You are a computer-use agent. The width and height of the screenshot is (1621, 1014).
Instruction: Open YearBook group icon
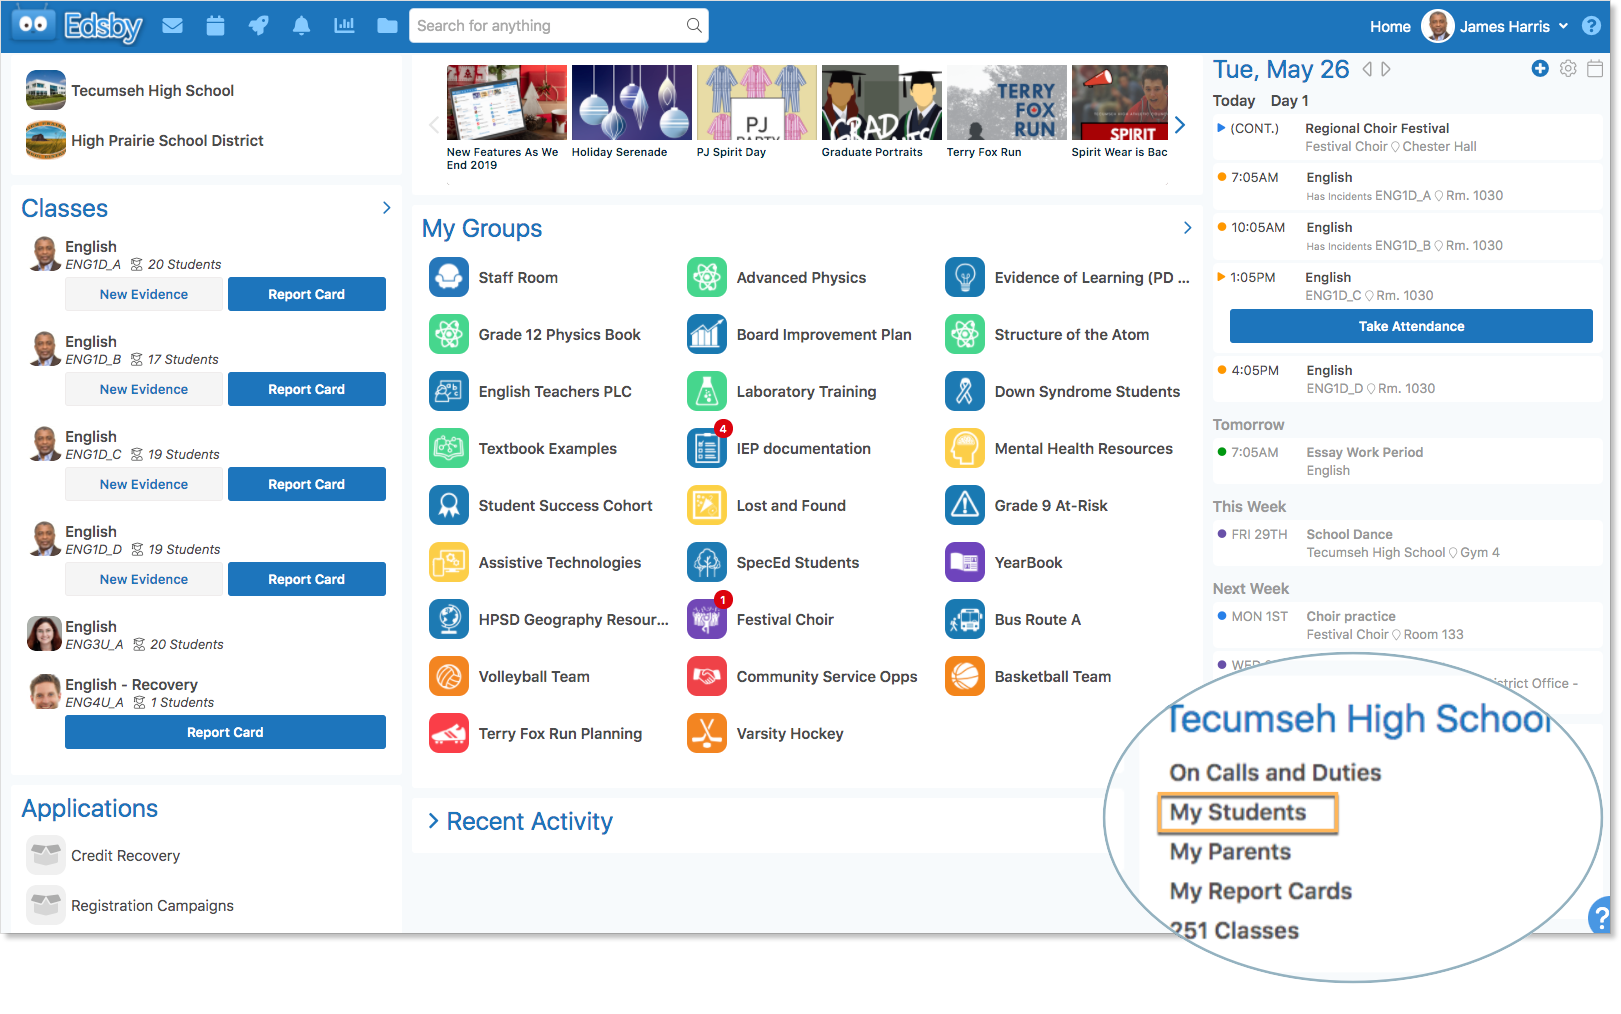pyautogui.click(x=965, y=562)
